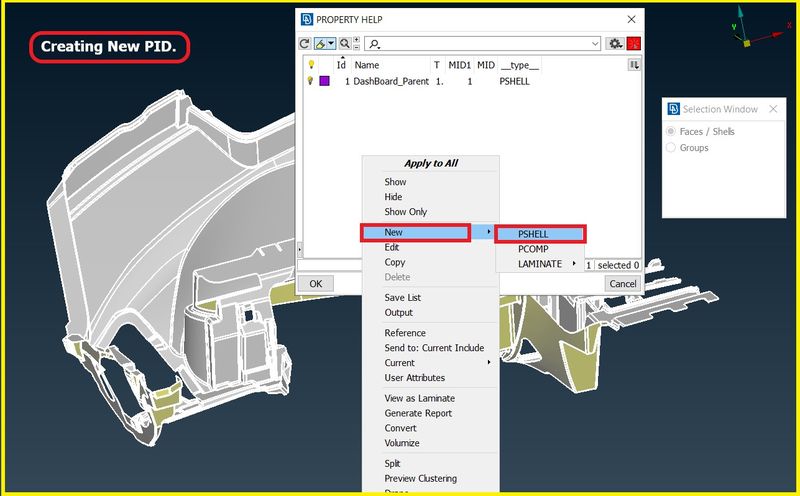Choose Copy in the context menu
Viewport: 800px width, 496px height.
coord(395,262)
